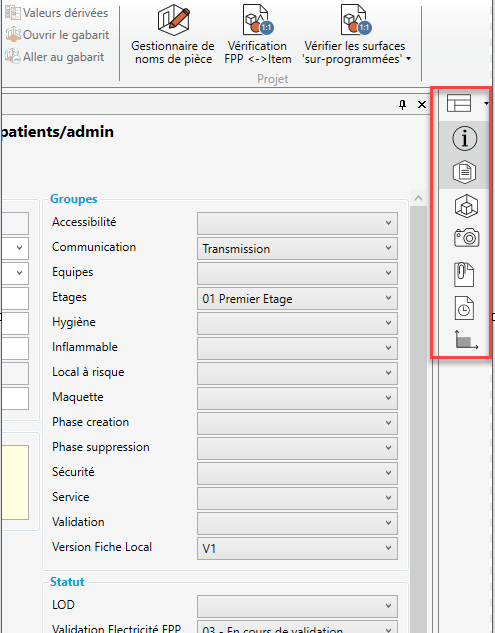Viewport: 495px width, 633px height.
Task: Select the document sheet hexagon icon
Action: pos(464,172)
